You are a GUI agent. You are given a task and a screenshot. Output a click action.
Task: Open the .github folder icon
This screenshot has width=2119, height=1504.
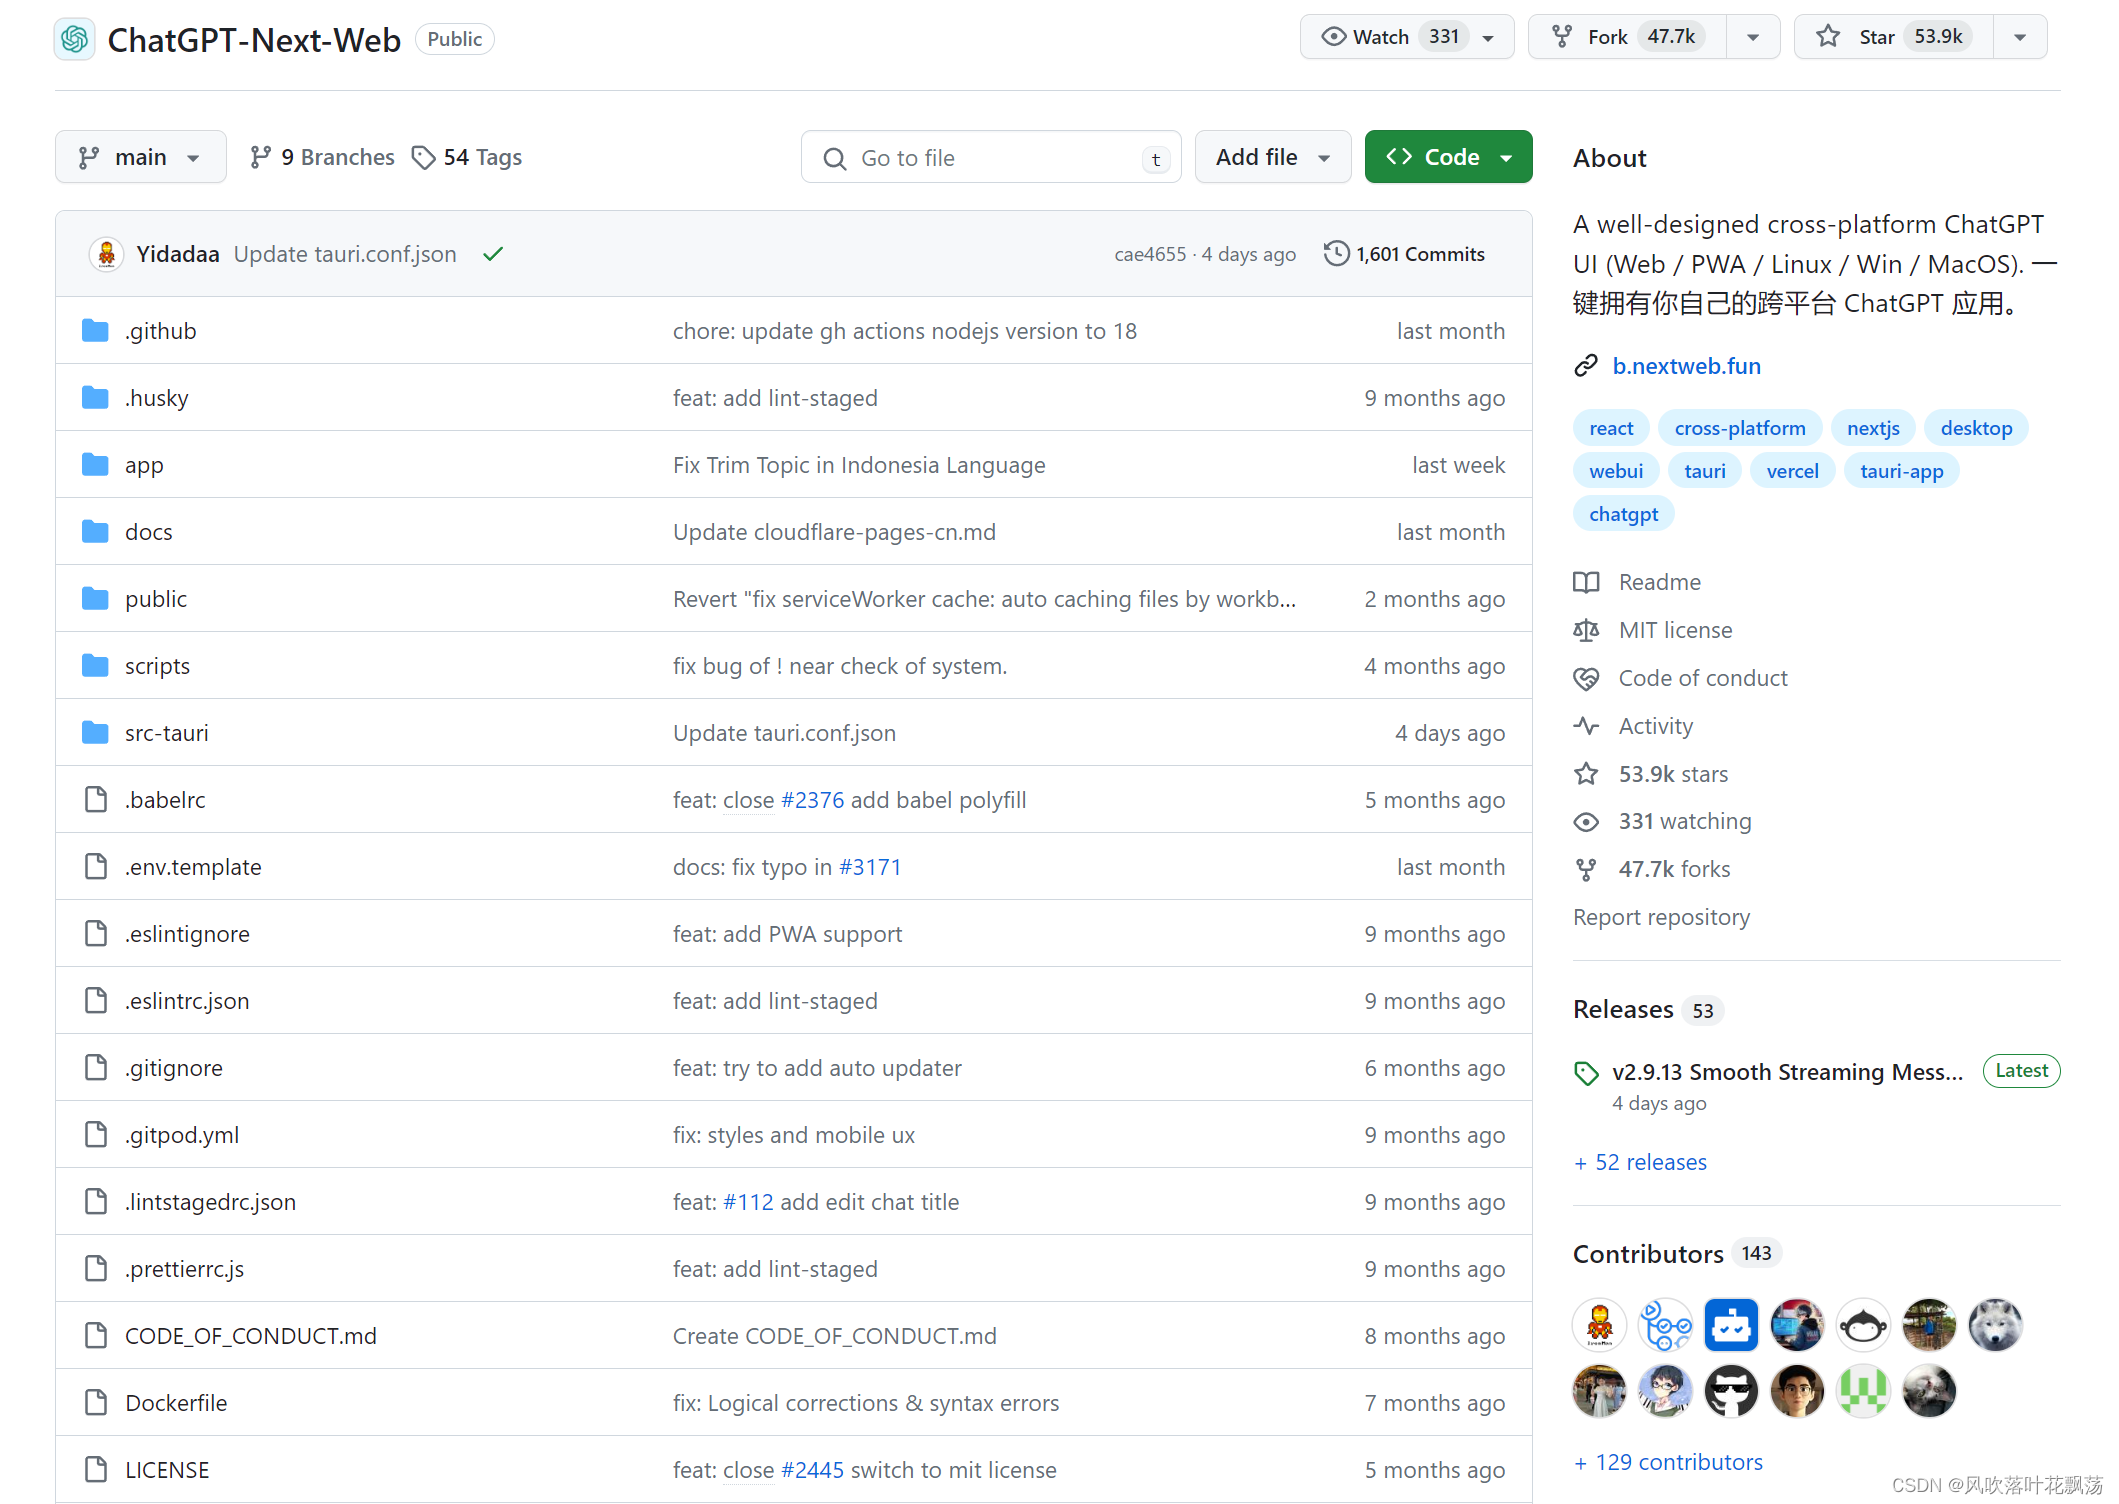95,331
